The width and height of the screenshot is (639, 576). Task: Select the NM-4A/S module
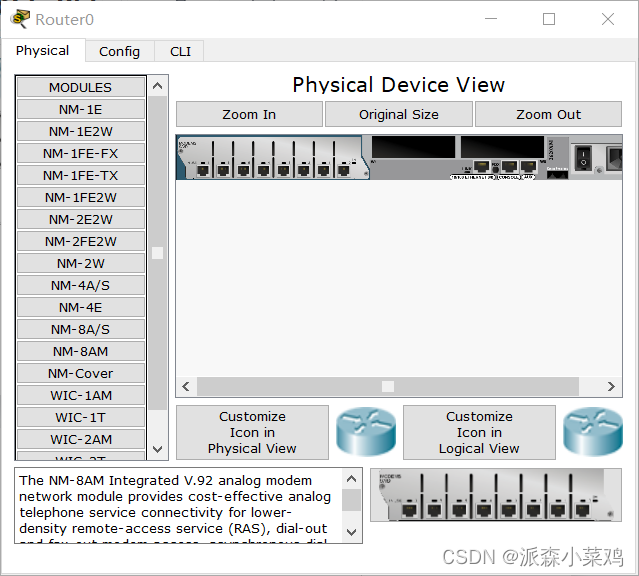81,285
